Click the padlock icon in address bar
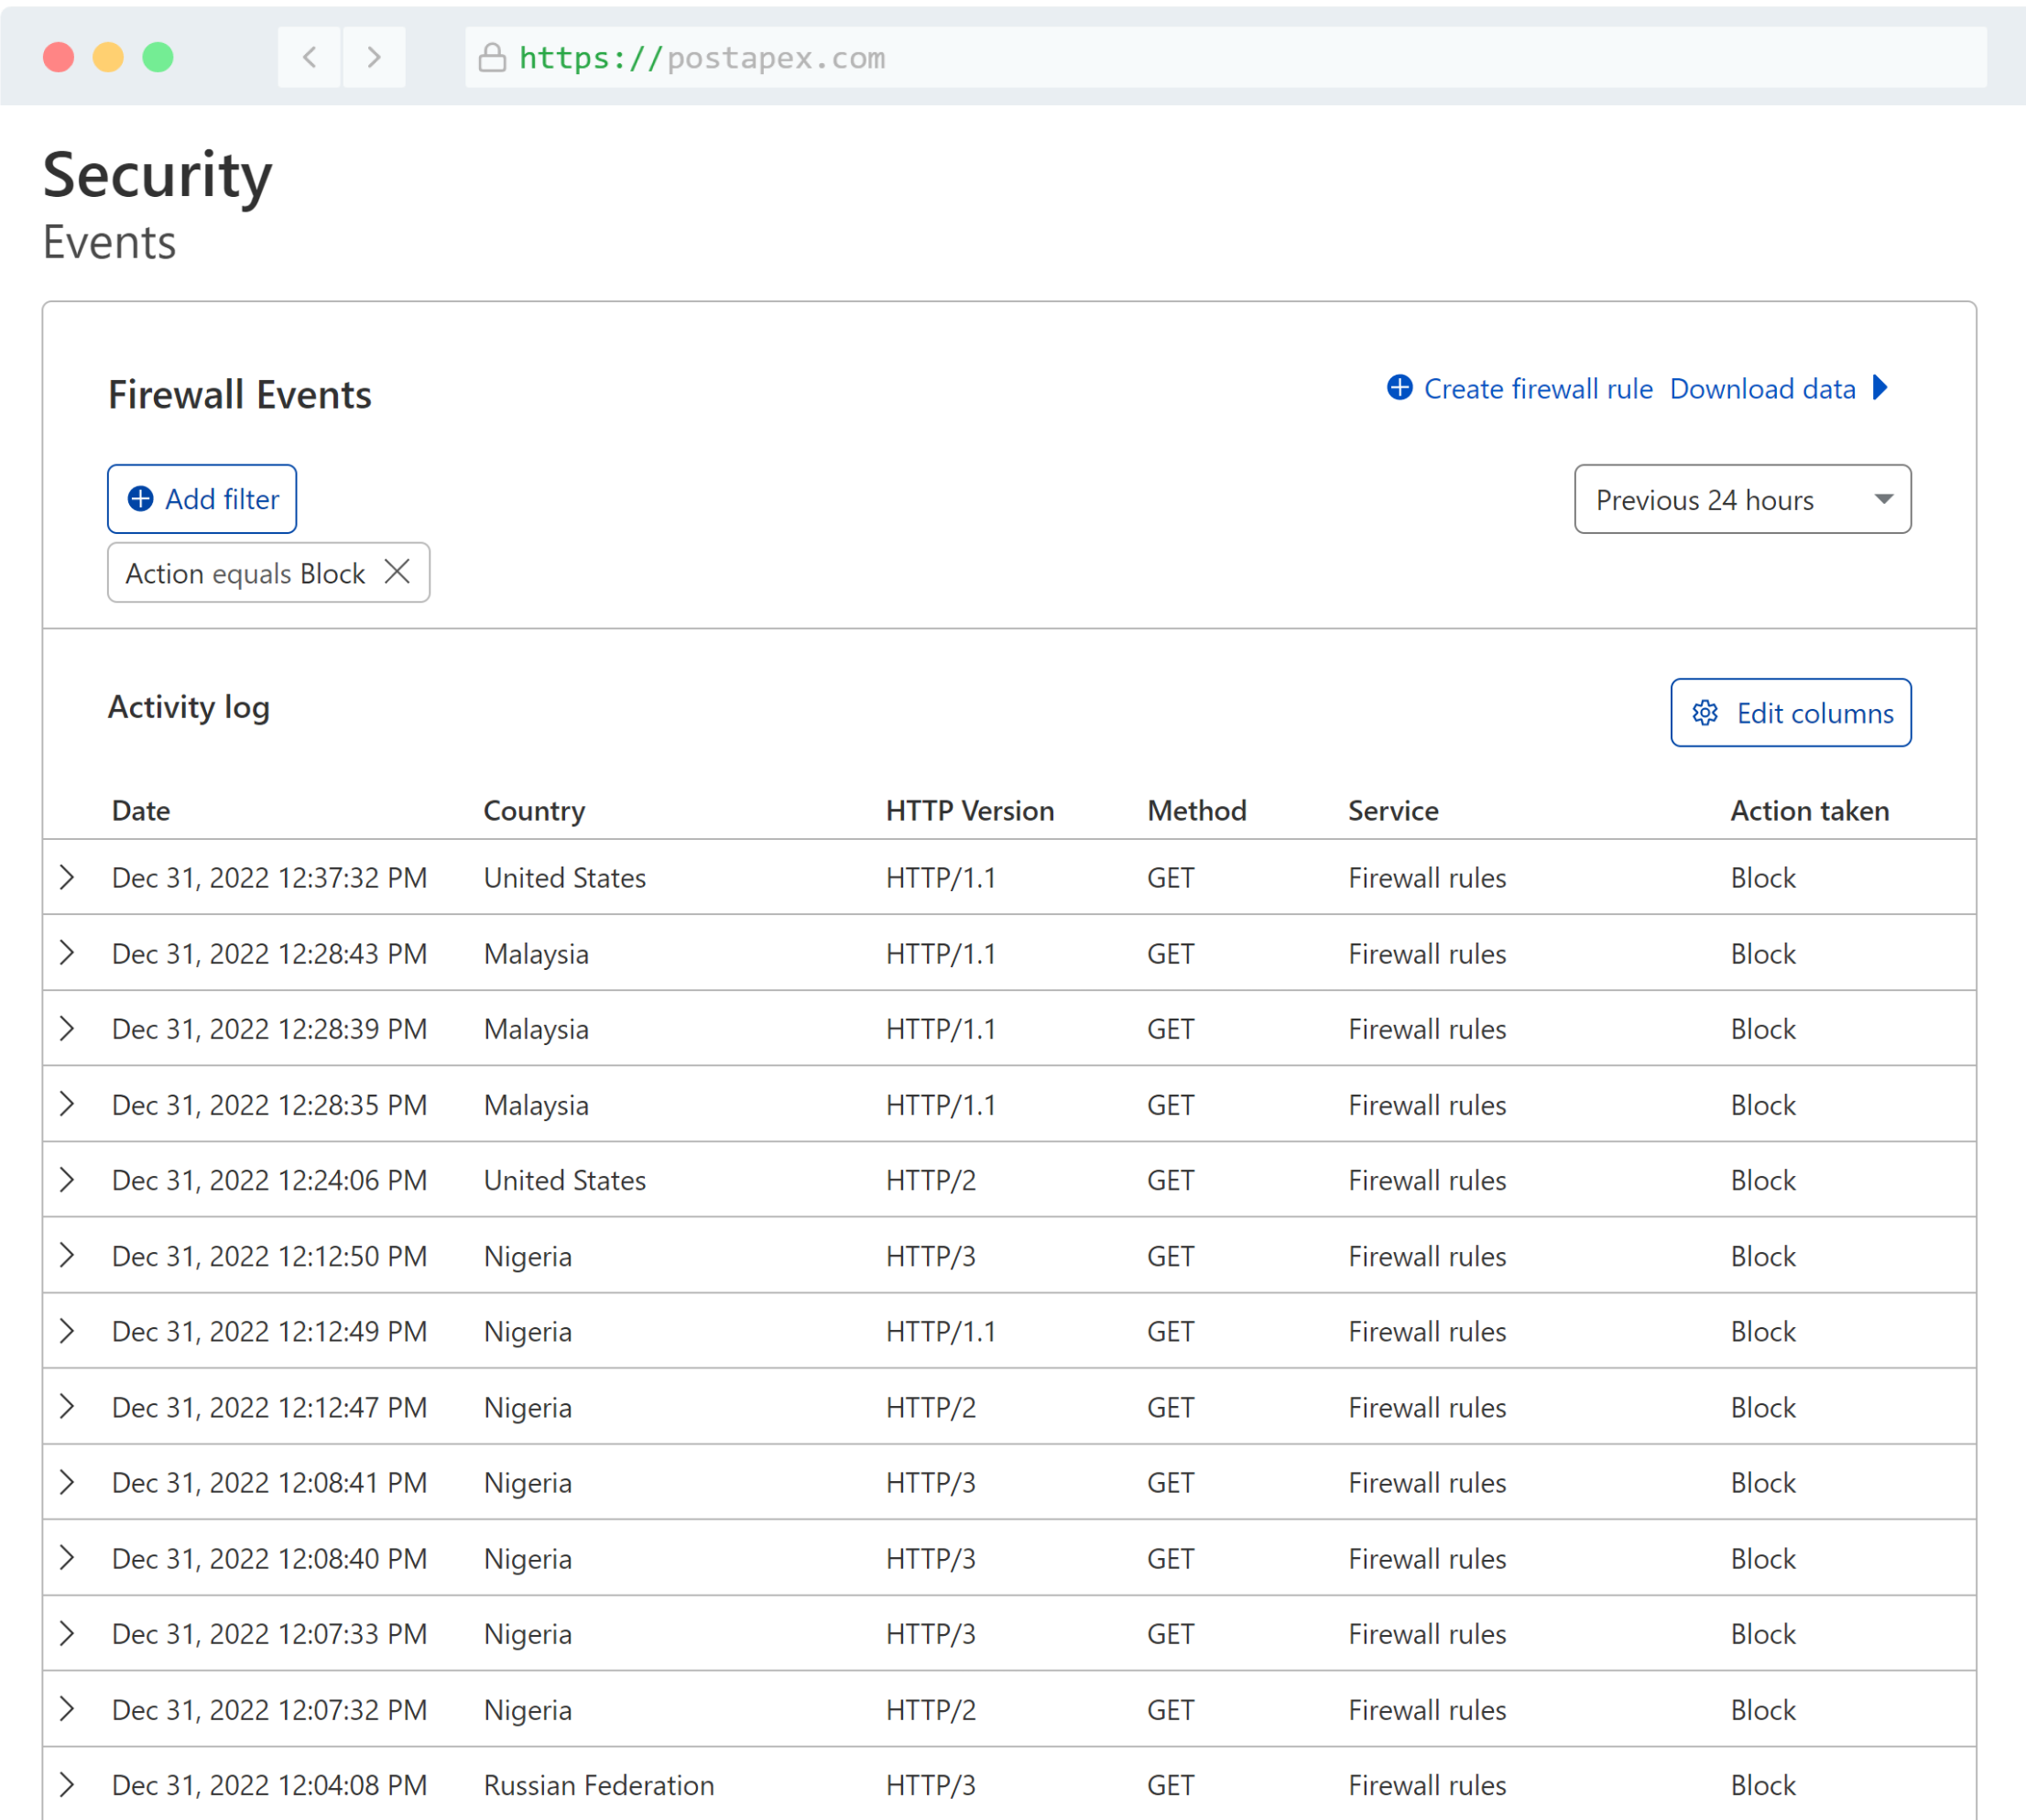2026x1820 pixels. [492, 57]
